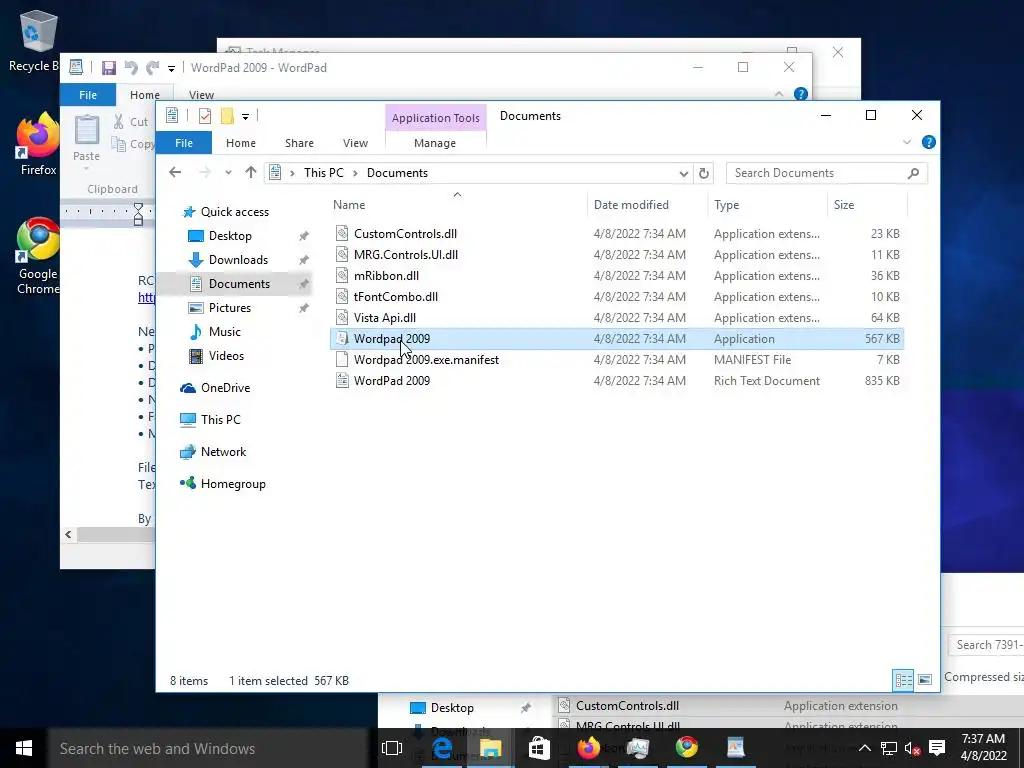Select the WordPad 2009 Rich Text Document

(392, 381)
